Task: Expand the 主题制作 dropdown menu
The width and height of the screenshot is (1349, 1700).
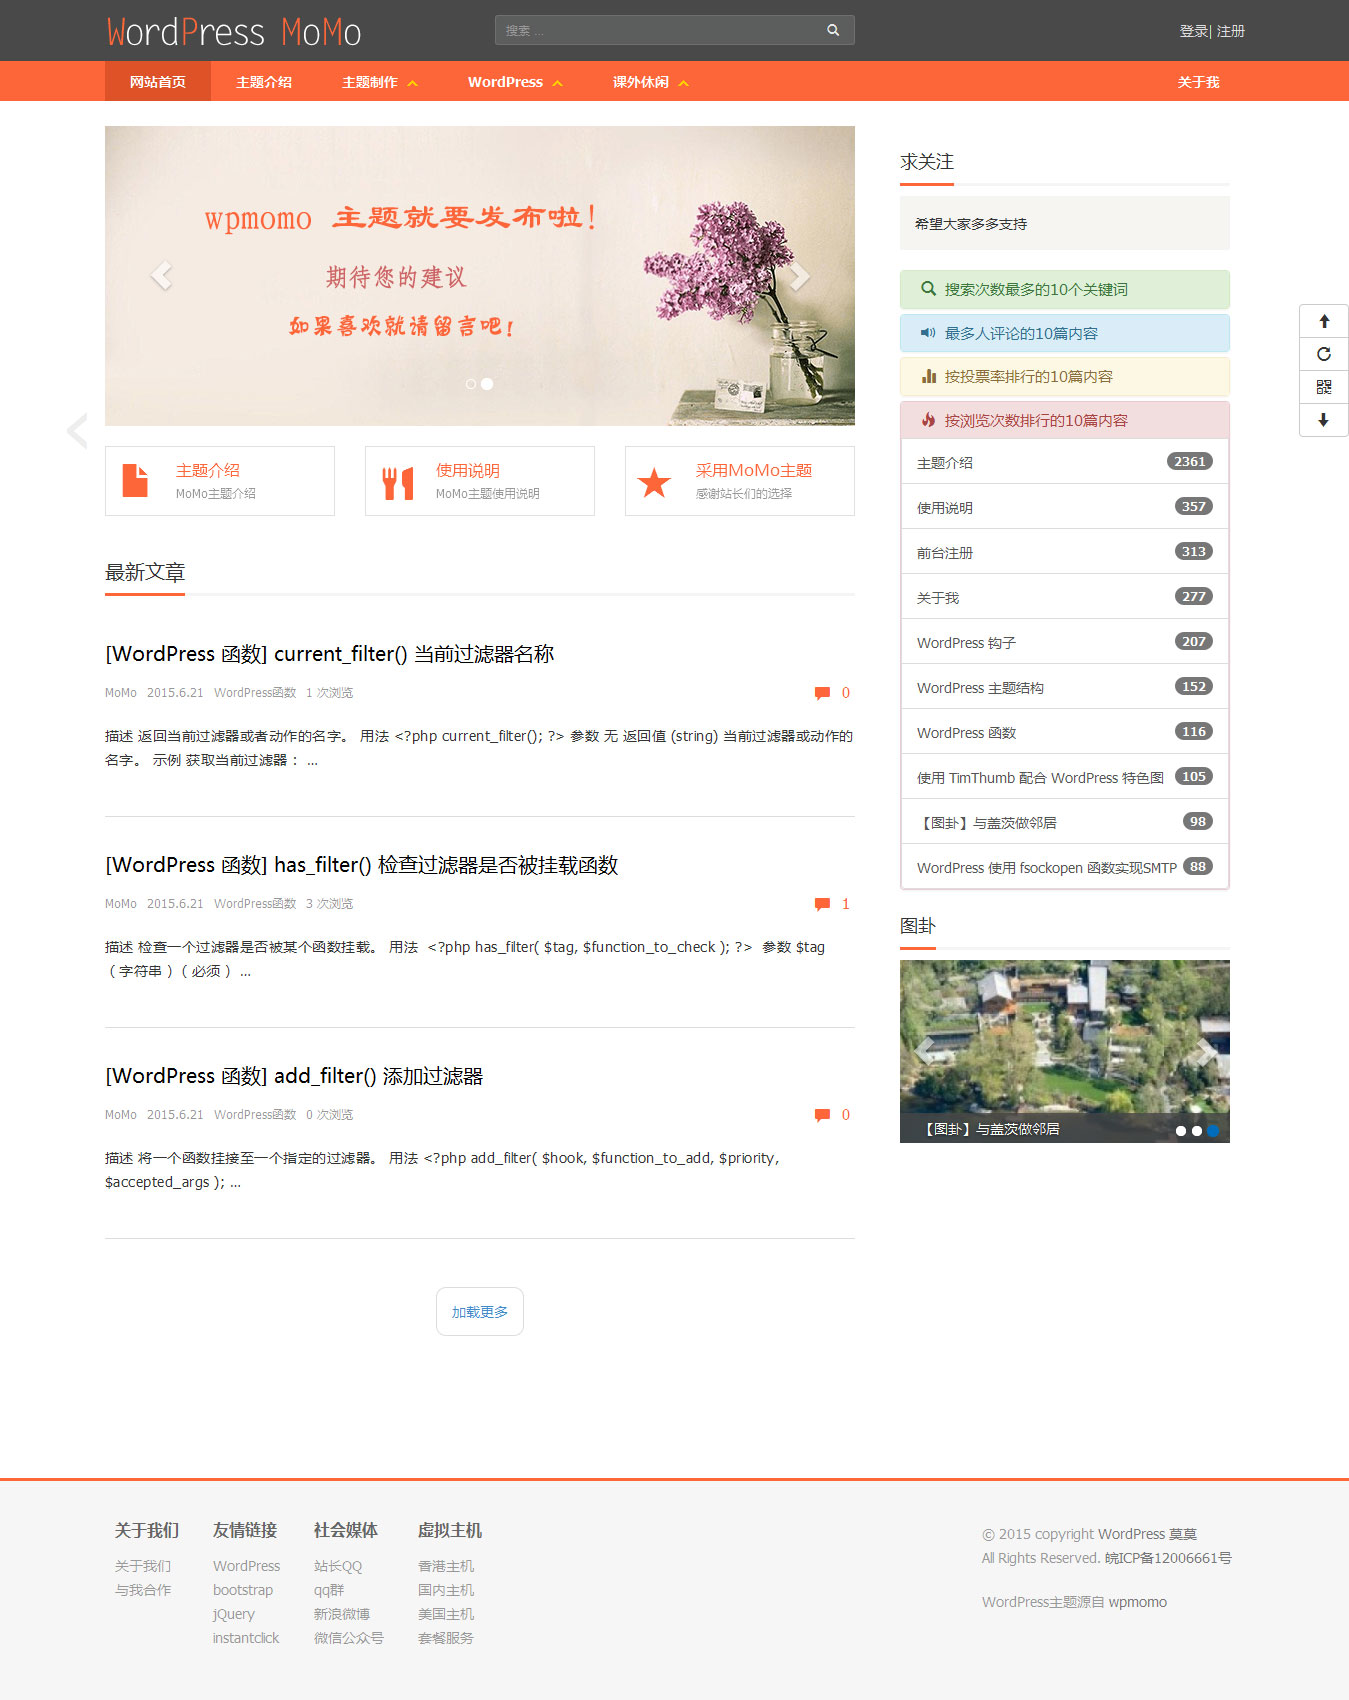Action: point(380,82)
